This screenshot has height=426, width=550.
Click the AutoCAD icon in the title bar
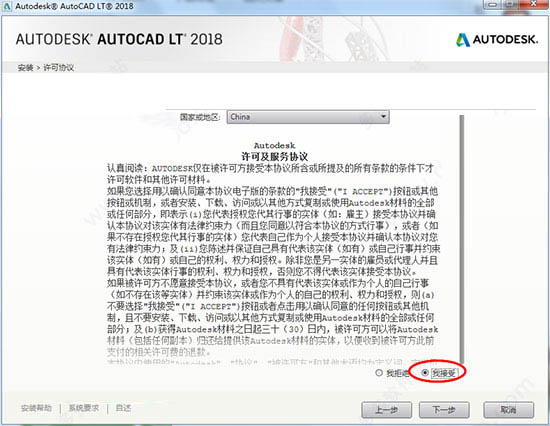point(6,6)
